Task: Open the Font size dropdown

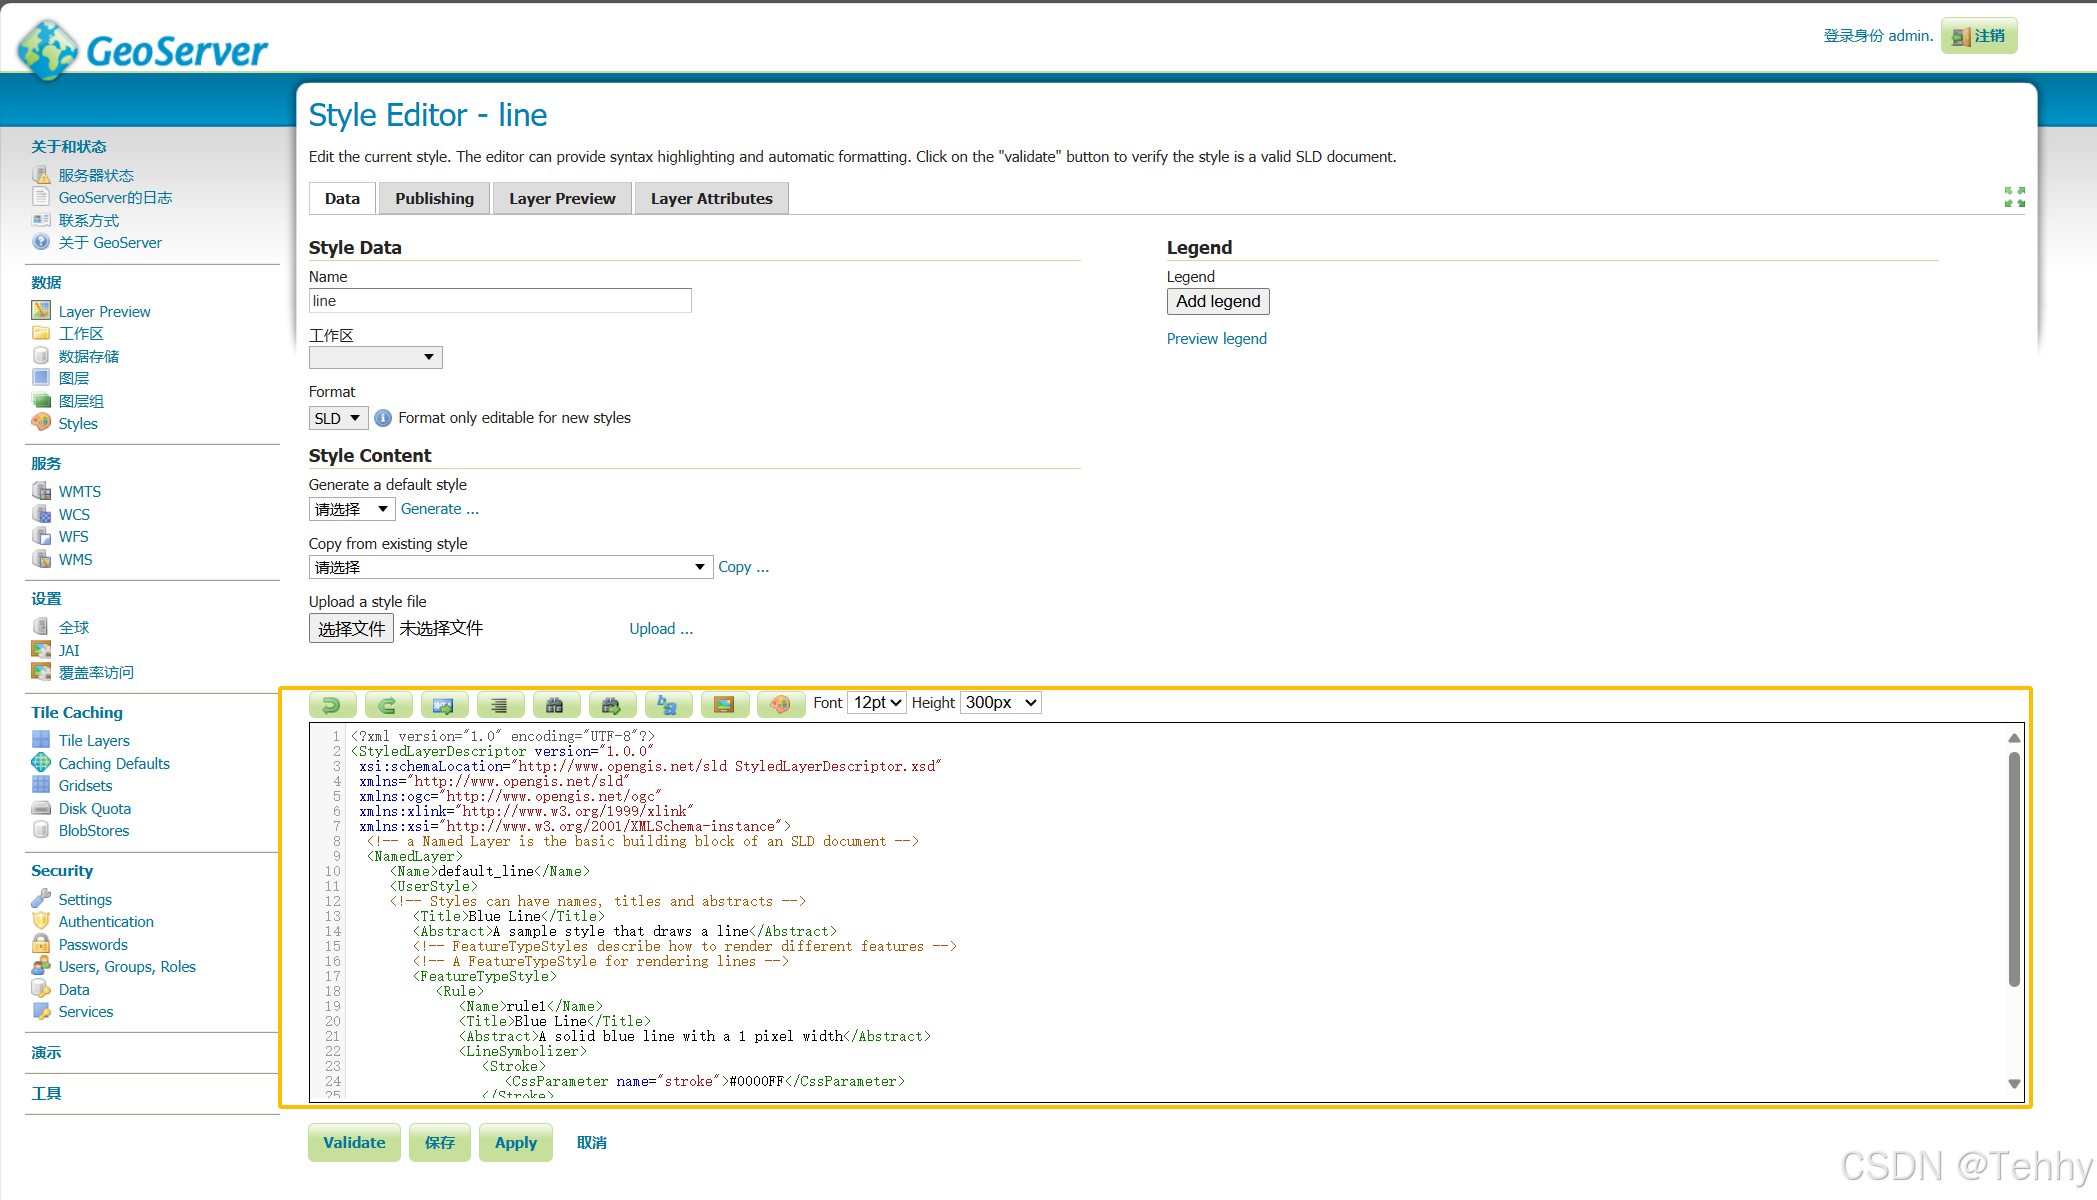Action: pos(877,703)
